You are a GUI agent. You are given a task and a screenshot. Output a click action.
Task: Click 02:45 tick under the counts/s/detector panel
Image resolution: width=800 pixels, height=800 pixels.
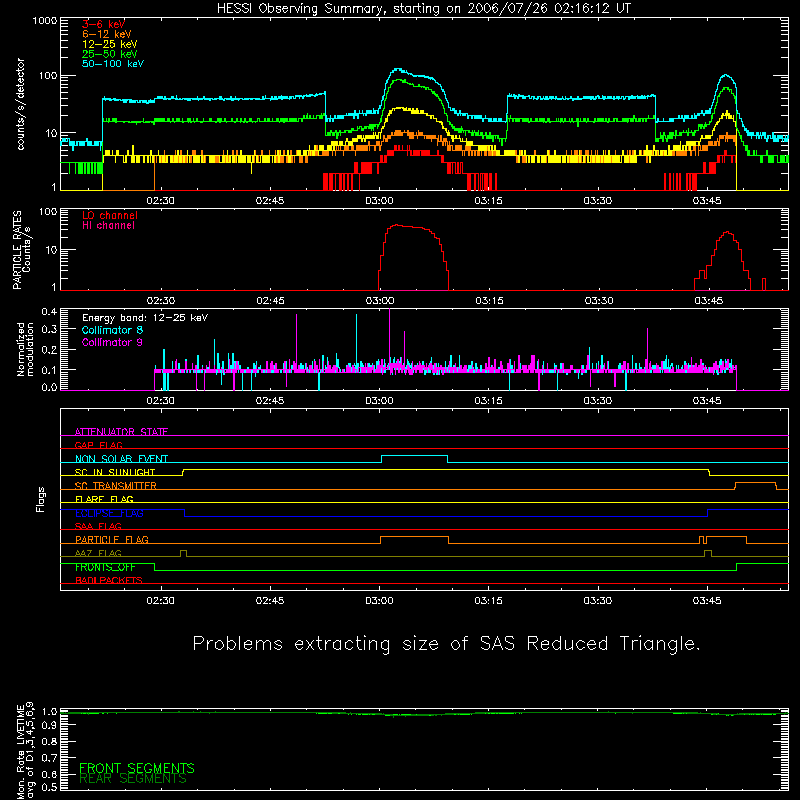[270, 201]
